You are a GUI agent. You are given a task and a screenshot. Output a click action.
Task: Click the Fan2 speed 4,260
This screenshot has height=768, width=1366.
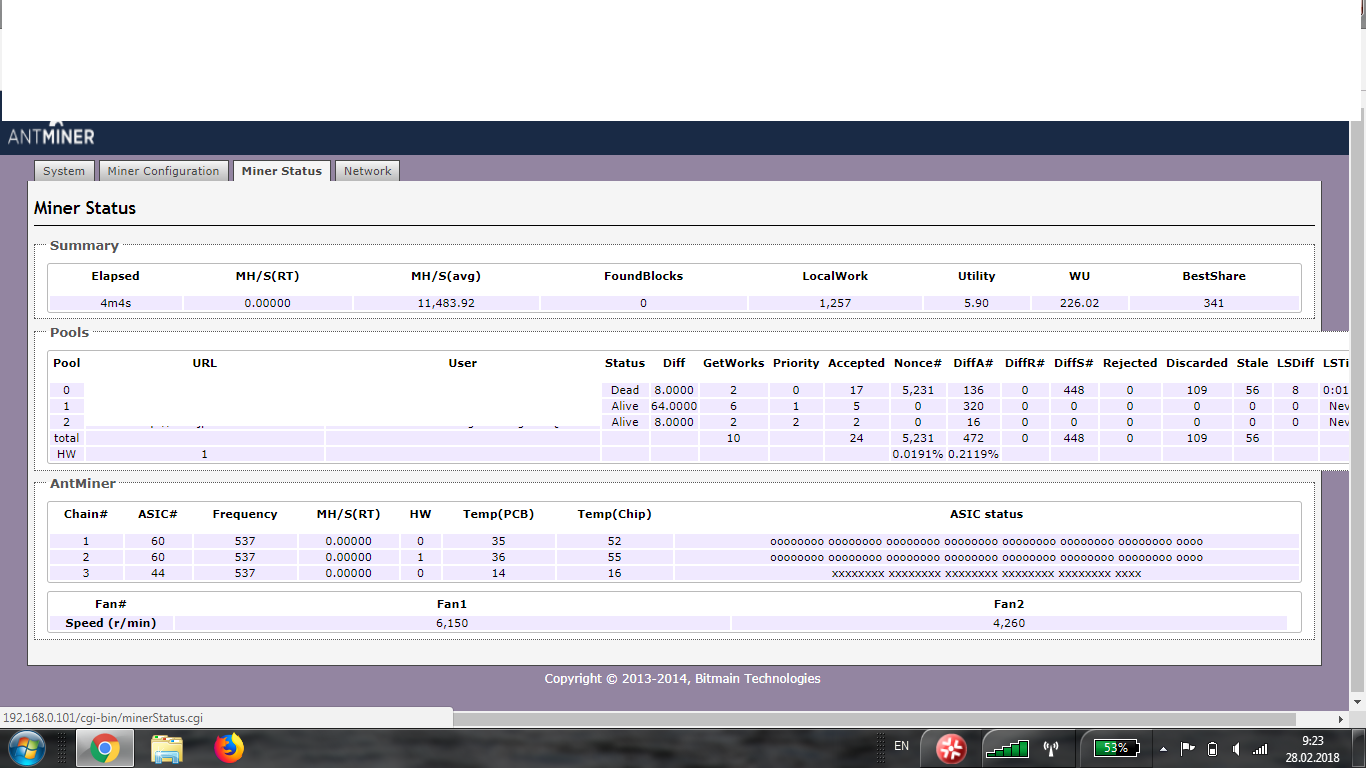(x=1009, y=623)
